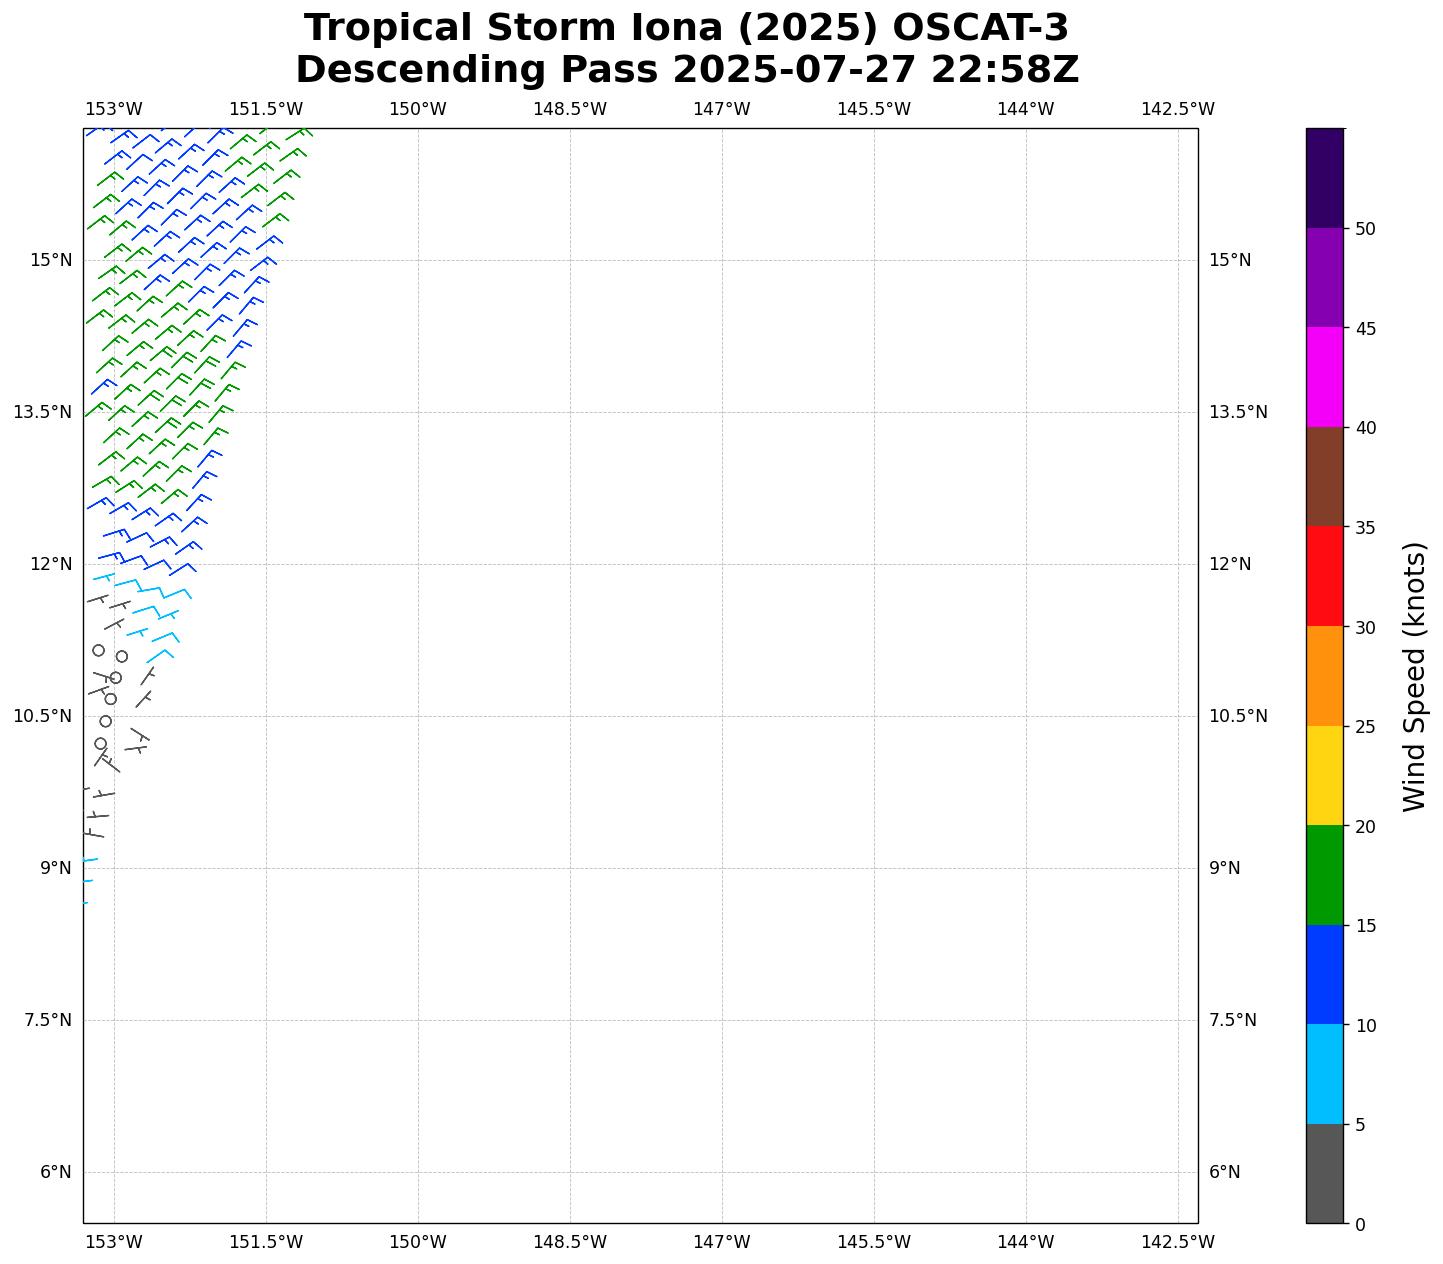Select the purple 45–50 knot colorbar band
The height and width of the screenshot is (1264, 1443).
point(1324,278)
